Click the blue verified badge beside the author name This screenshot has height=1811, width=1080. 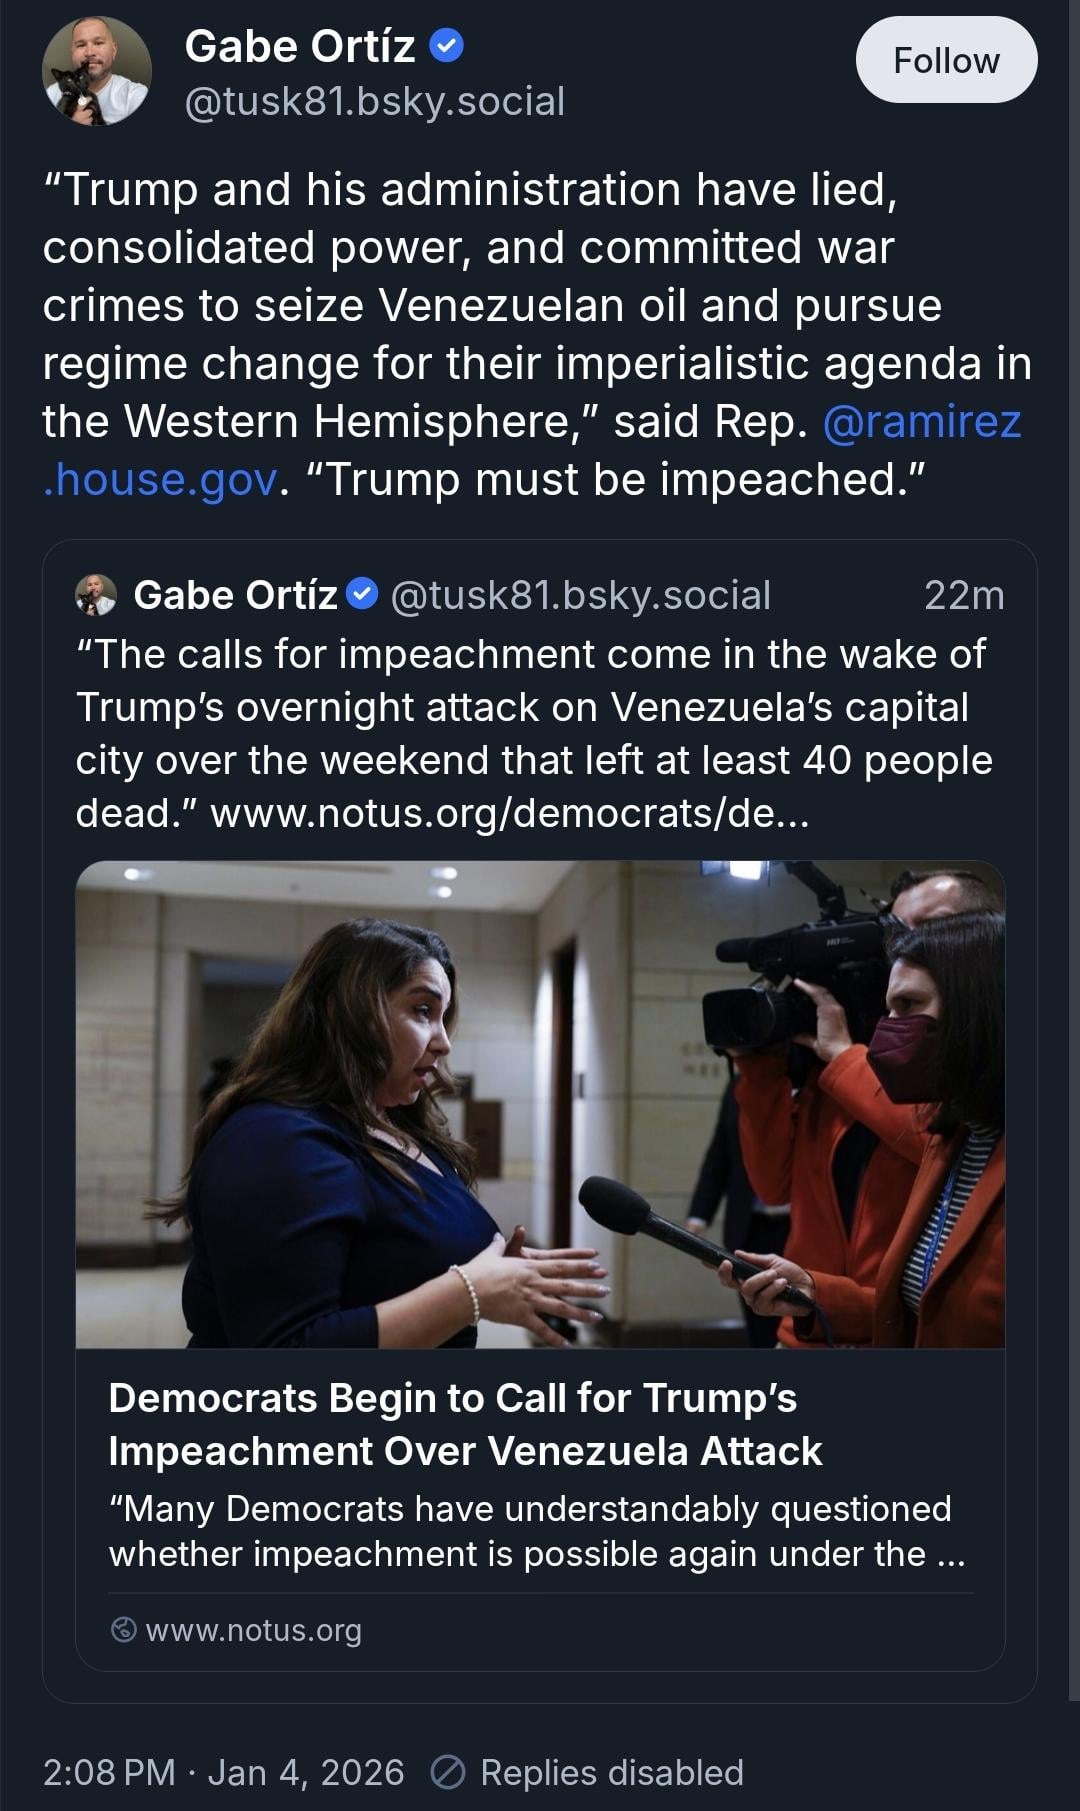coord(446,46)
